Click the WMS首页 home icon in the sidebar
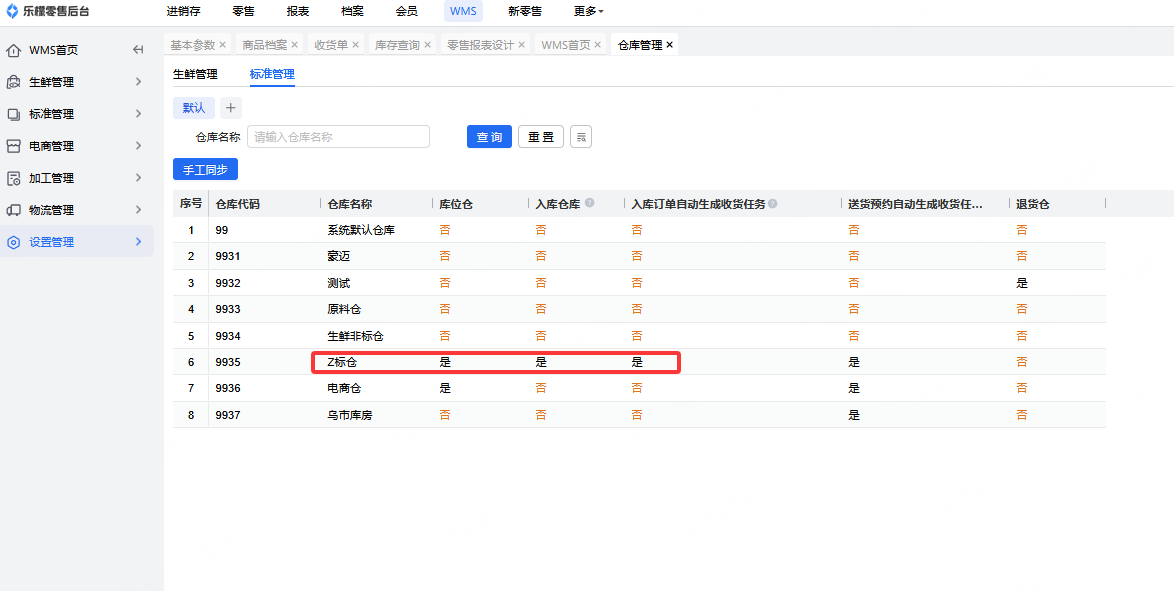The height and width of the screenshot is (591, 1174). 14,50
